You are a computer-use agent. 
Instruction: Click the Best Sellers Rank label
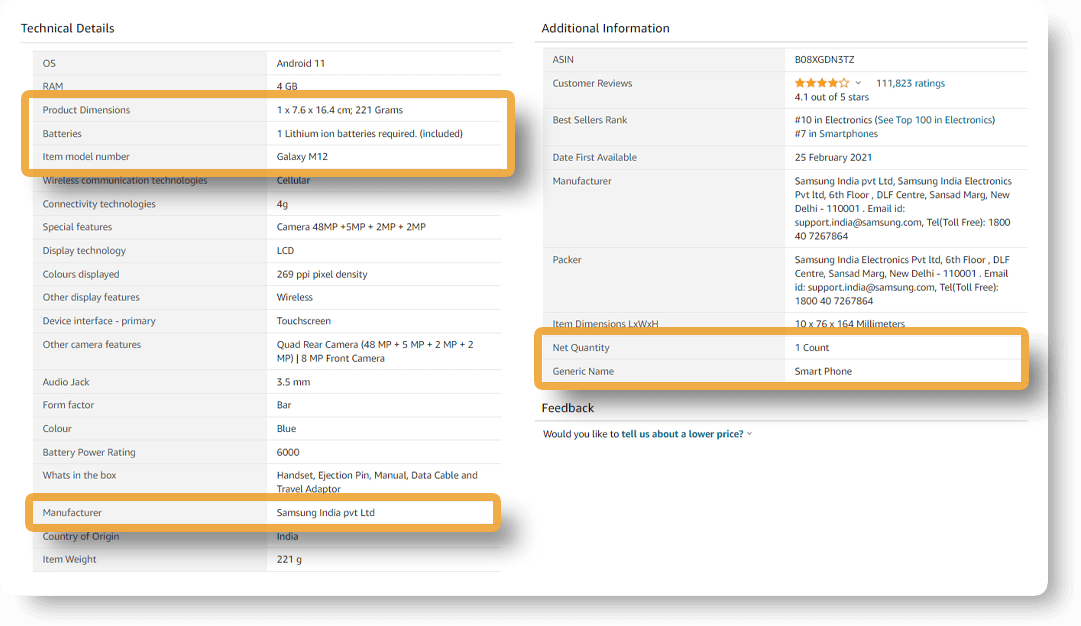tap(589, 120)
